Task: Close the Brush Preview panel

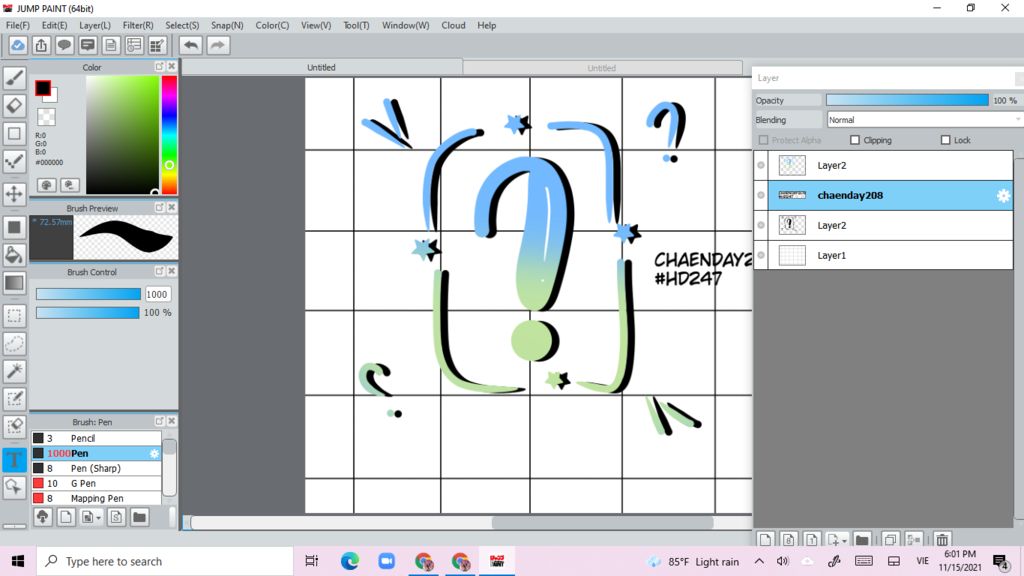Action: [x=172, y=207]
